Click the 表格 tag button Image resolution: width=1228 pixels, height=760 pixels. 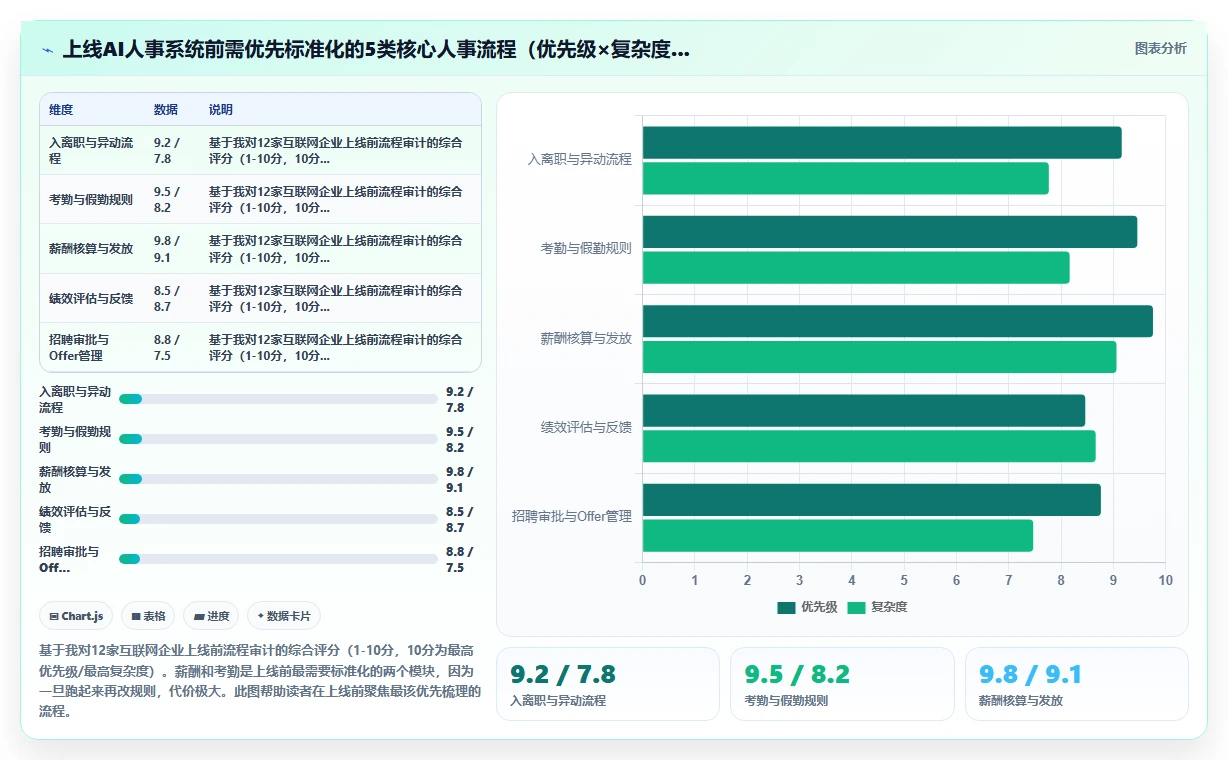click(x=148, y=616)
